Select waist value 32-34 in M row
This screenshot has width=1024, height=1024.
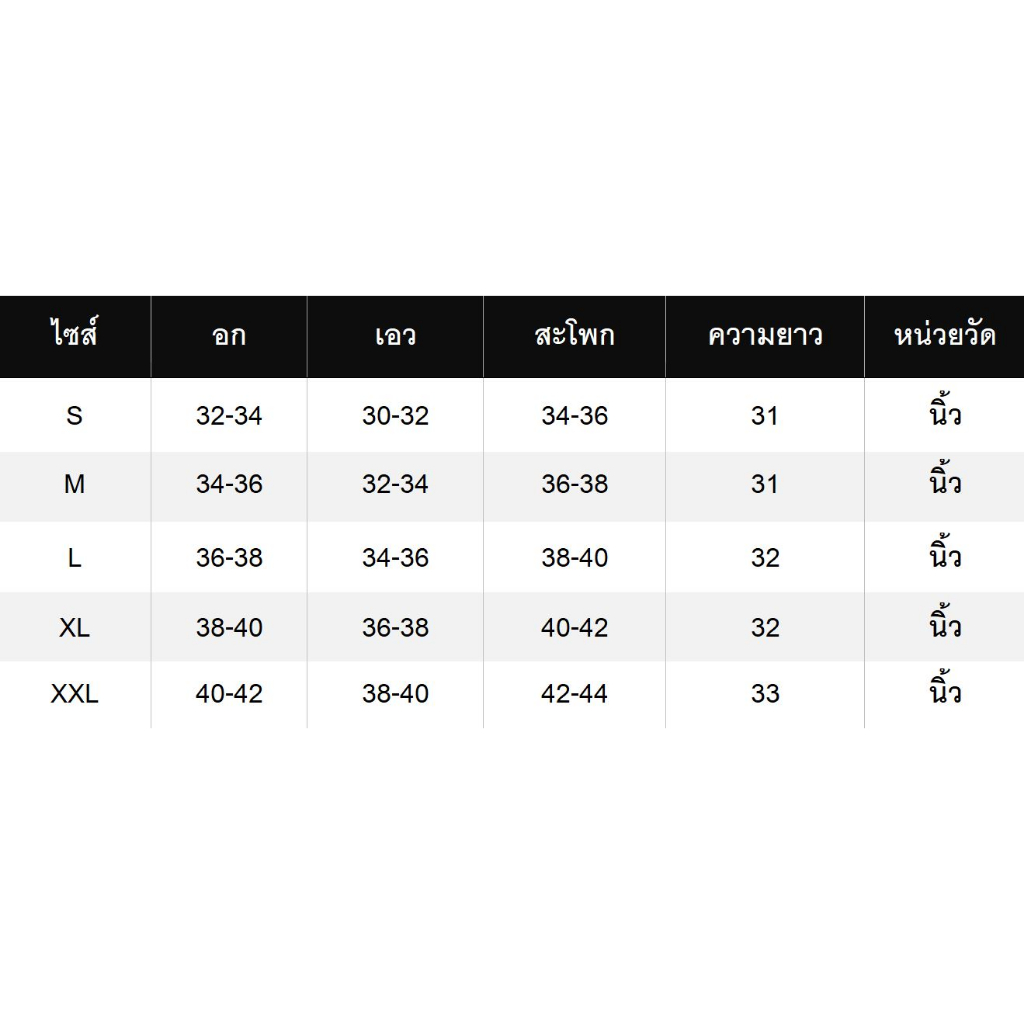[395, 484]
